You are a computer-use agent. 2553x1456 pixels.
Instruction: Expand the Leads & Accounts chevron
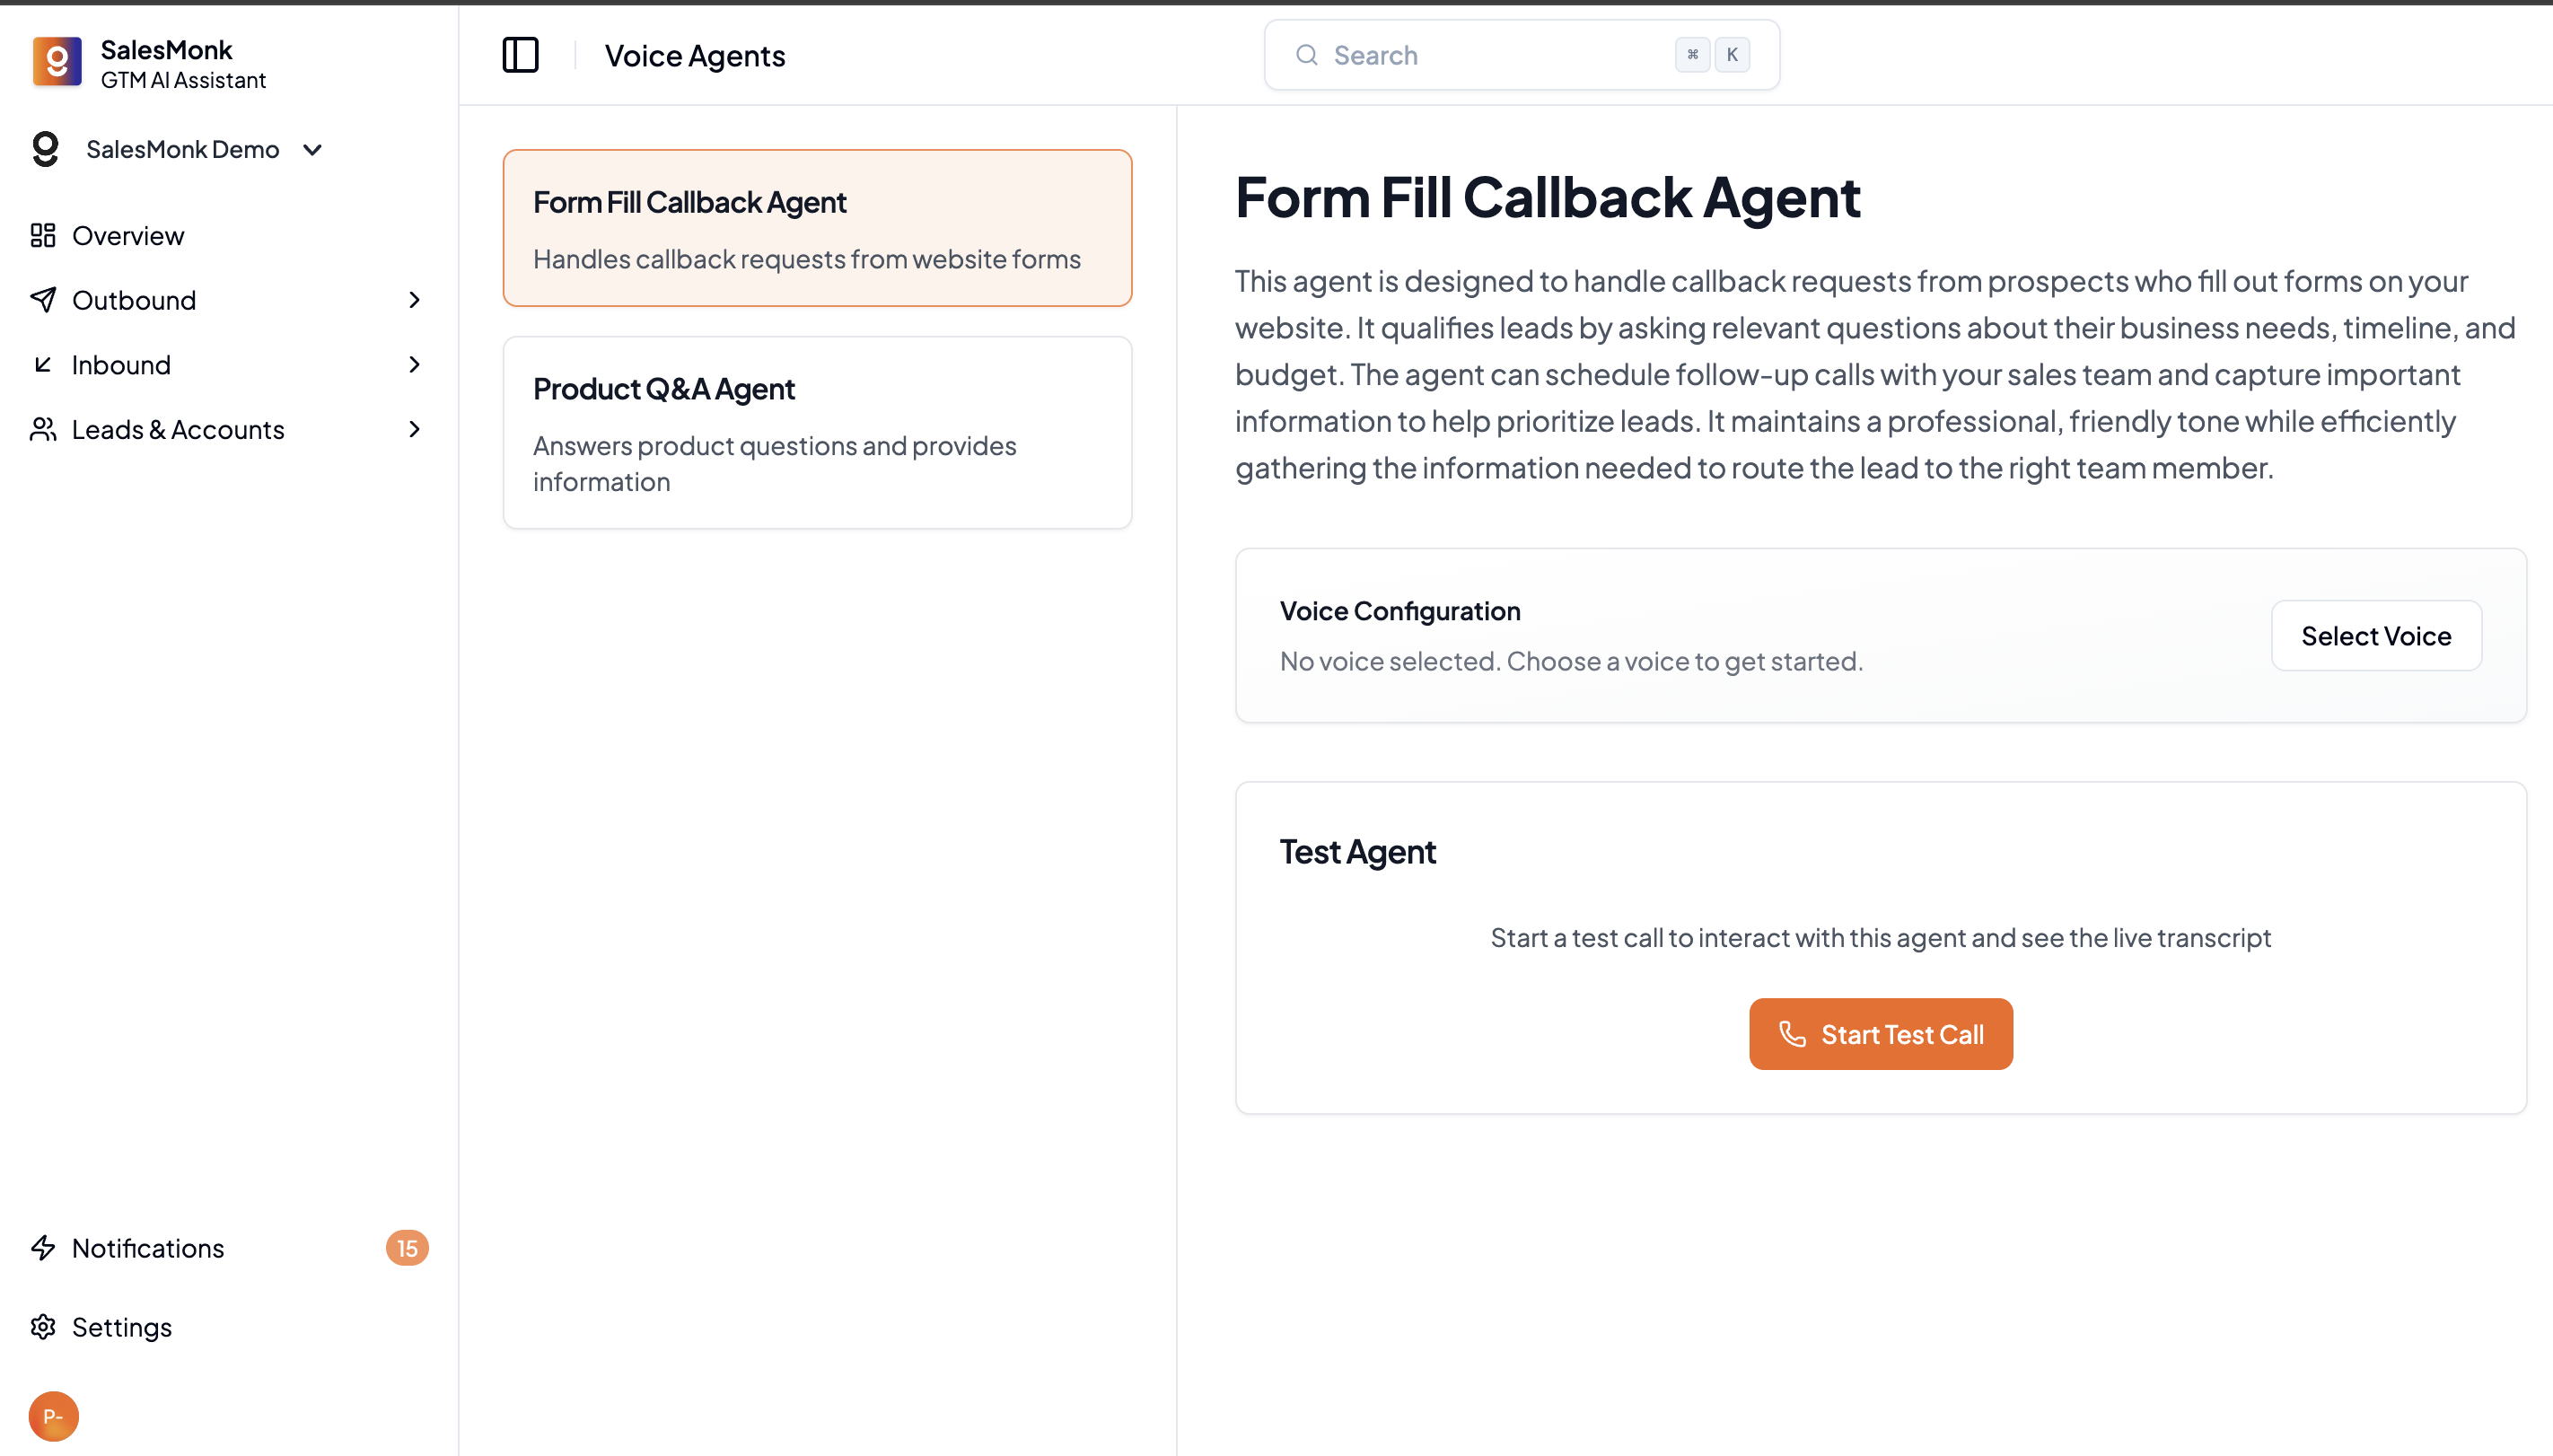(x=414, y=430)
